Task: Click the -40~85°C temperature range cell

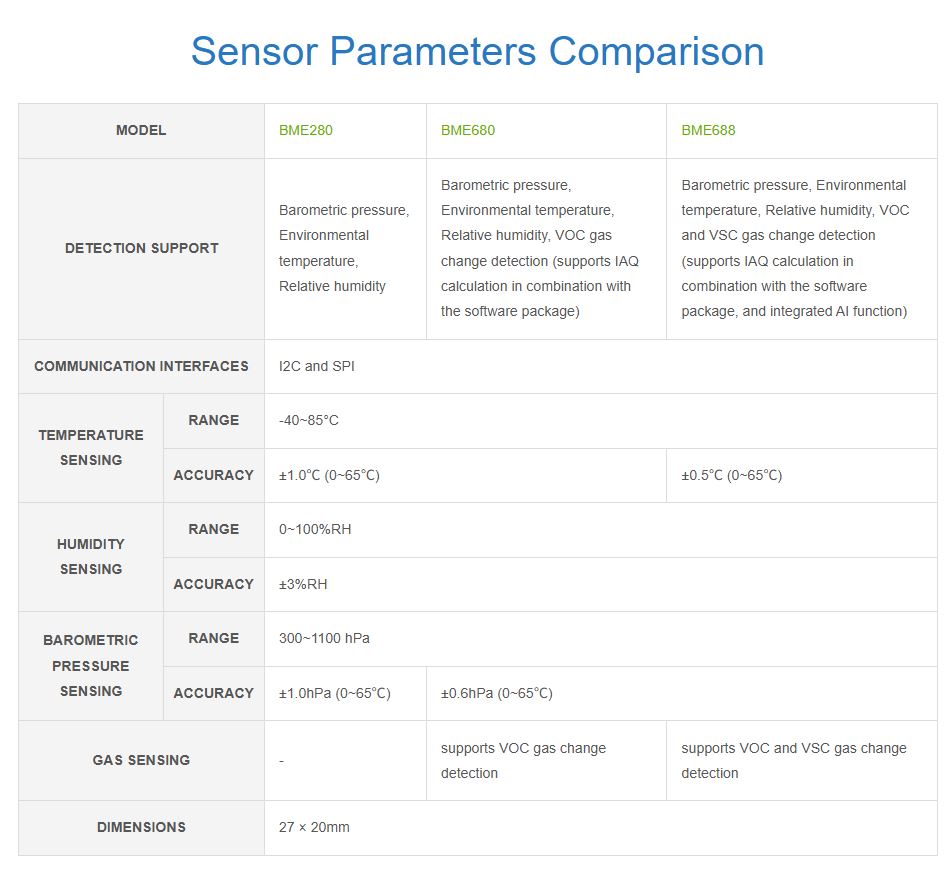Action: [x=309, y=420]
